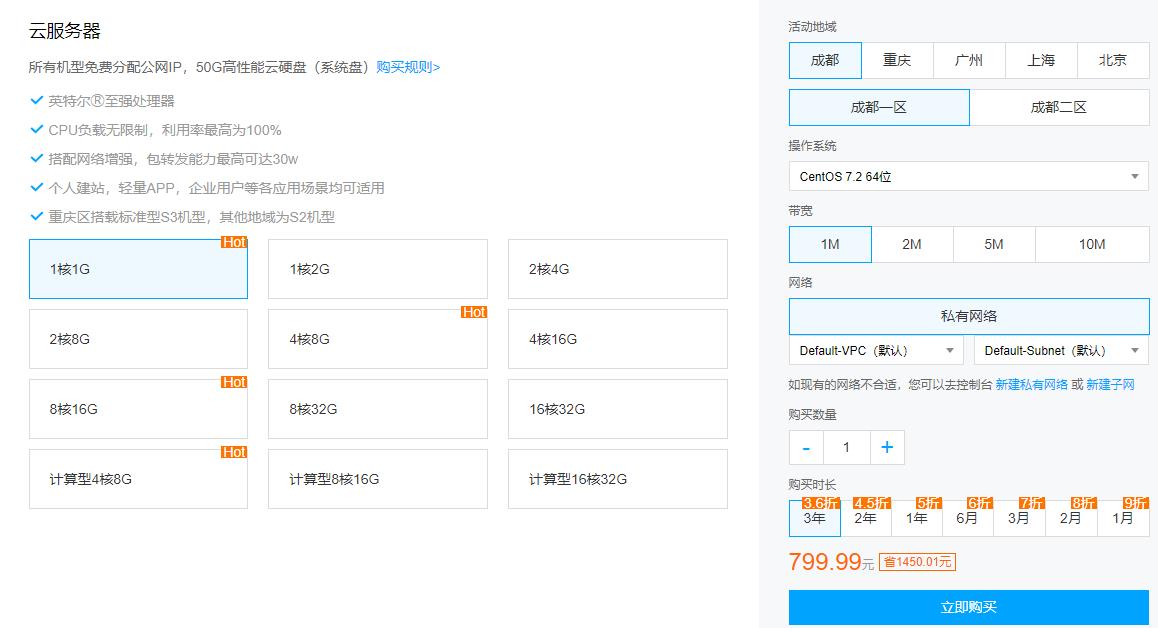Increase purchase quantity with plus button
The image size is (1158, 628).
point(887,448)
